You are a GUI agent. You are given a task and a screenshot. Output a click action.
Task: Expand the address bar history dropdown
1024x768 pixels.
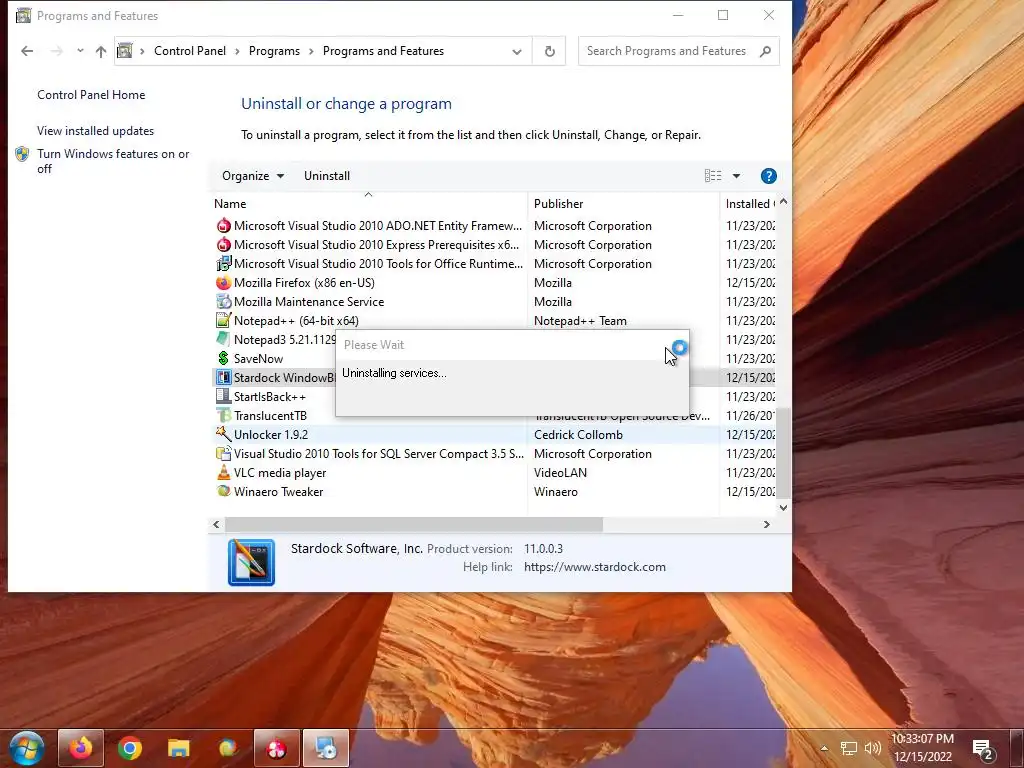(517, 51)
